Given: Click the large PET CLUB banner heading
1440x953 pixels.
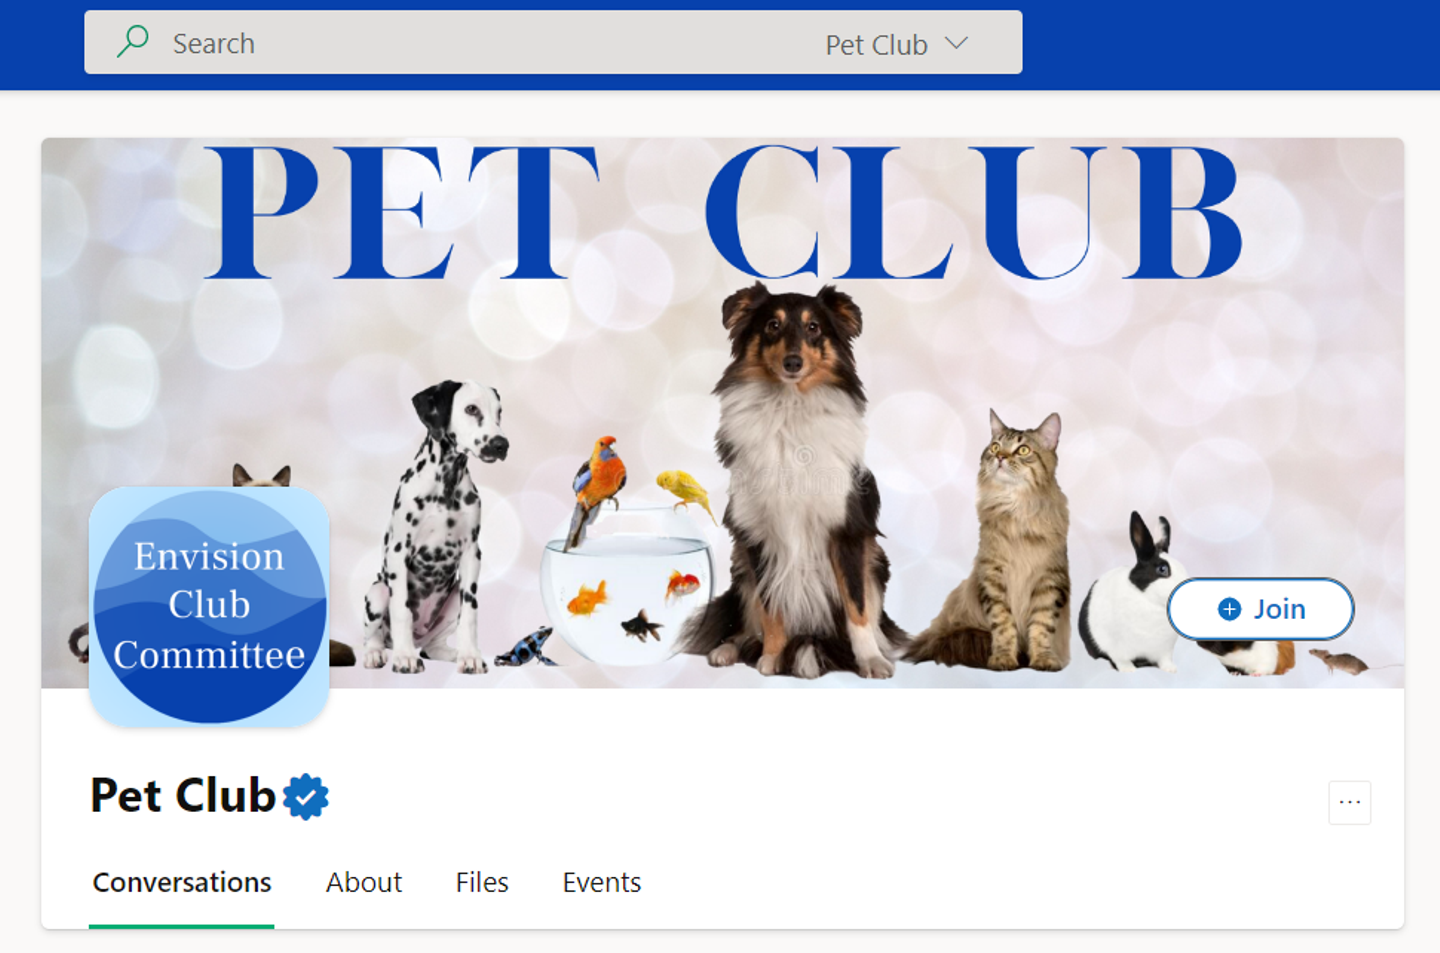Looking at the screenshot, I should click(x=724, y=213).
